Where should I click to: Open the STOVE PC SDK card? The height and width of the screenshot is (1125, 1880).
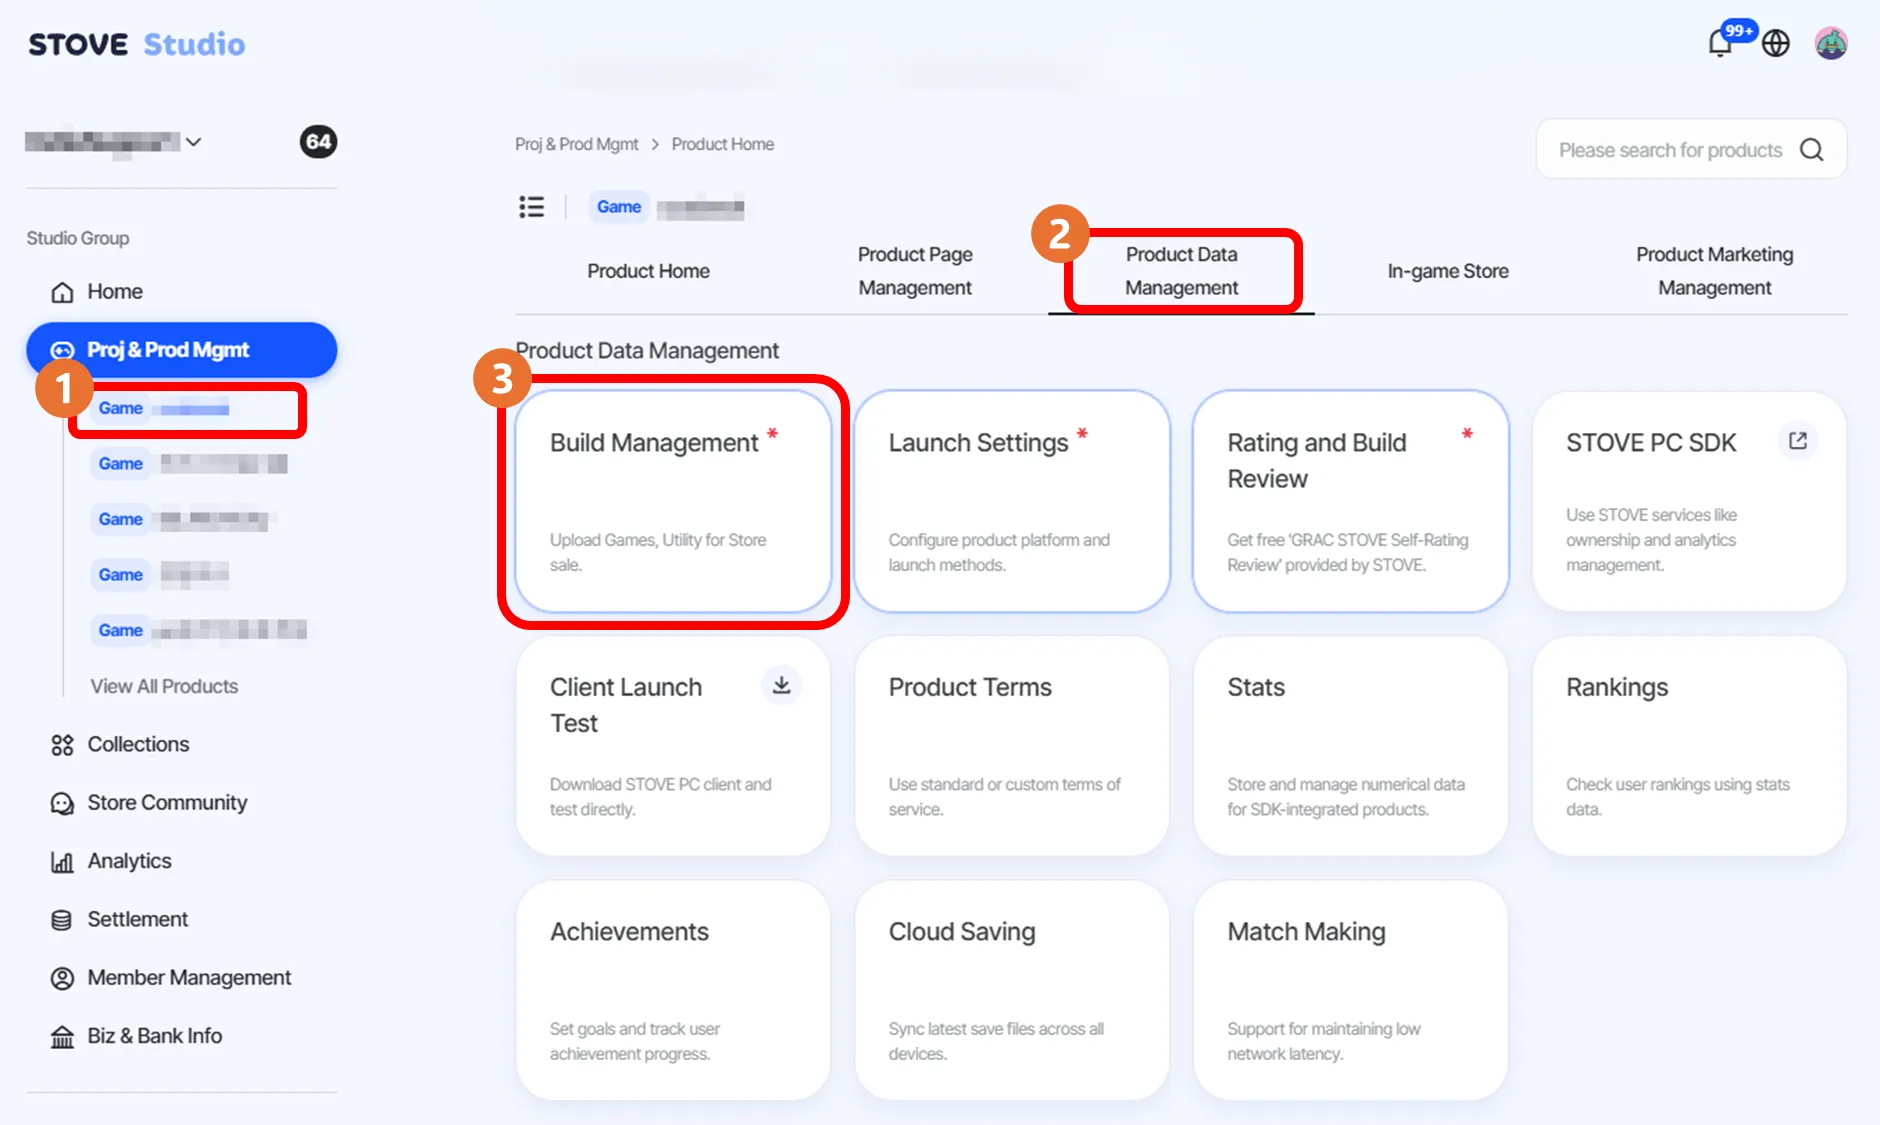click(1689, 501)
